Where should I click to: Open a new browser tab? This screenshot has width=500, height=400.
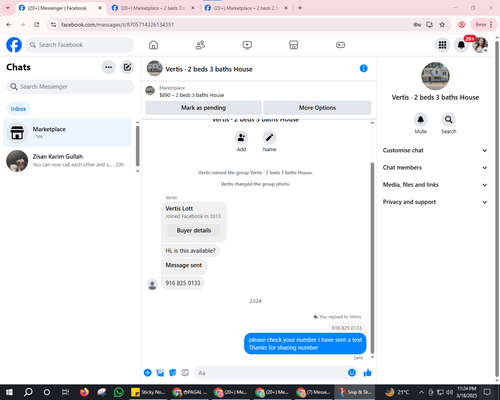[x=300, y=8]
